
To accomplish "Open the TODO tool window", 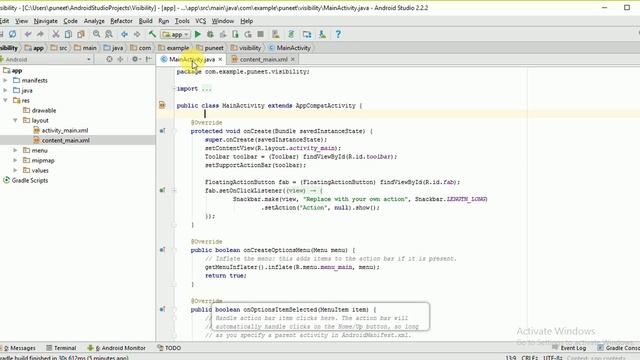I will pos(169,348).
